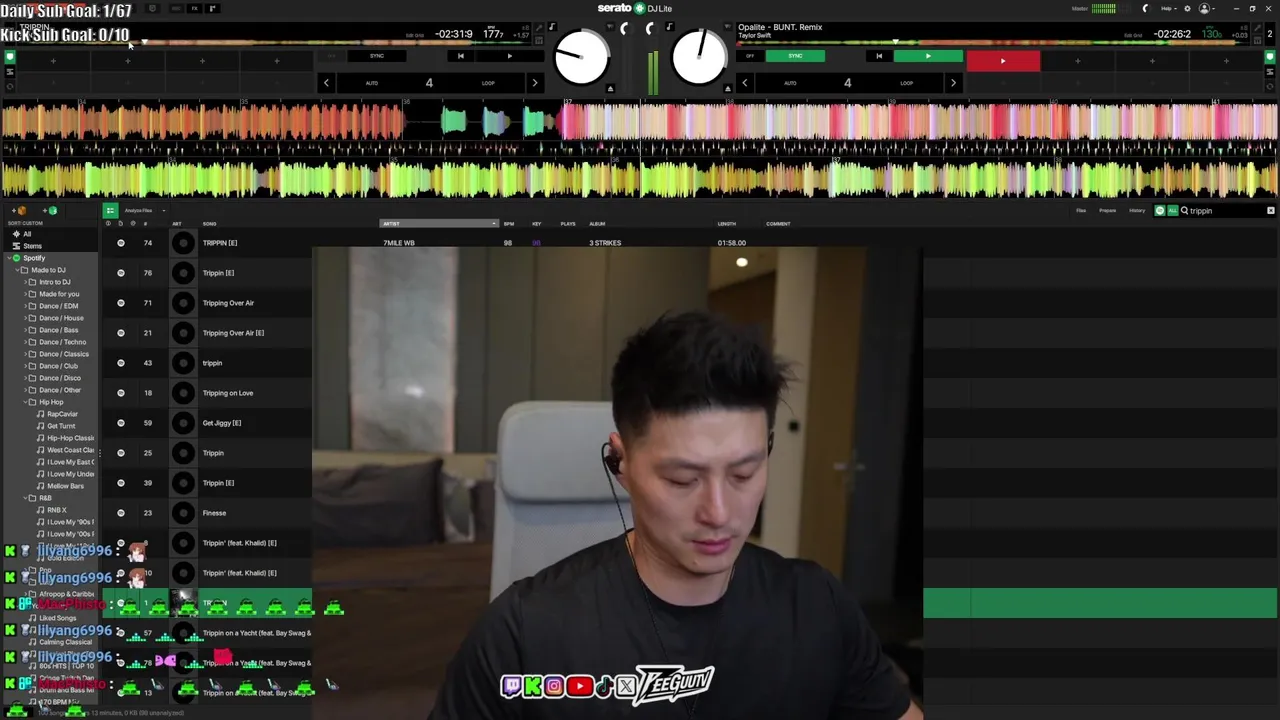The height and width of the screenshot is (720, 1280).
Task: Play the left deck
Action: [510, 56]
